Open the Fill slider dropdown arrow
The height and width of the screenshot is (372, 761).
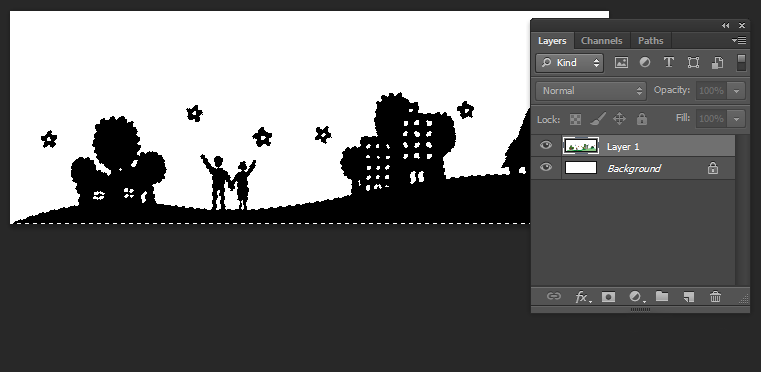click(x=737, y=119)
